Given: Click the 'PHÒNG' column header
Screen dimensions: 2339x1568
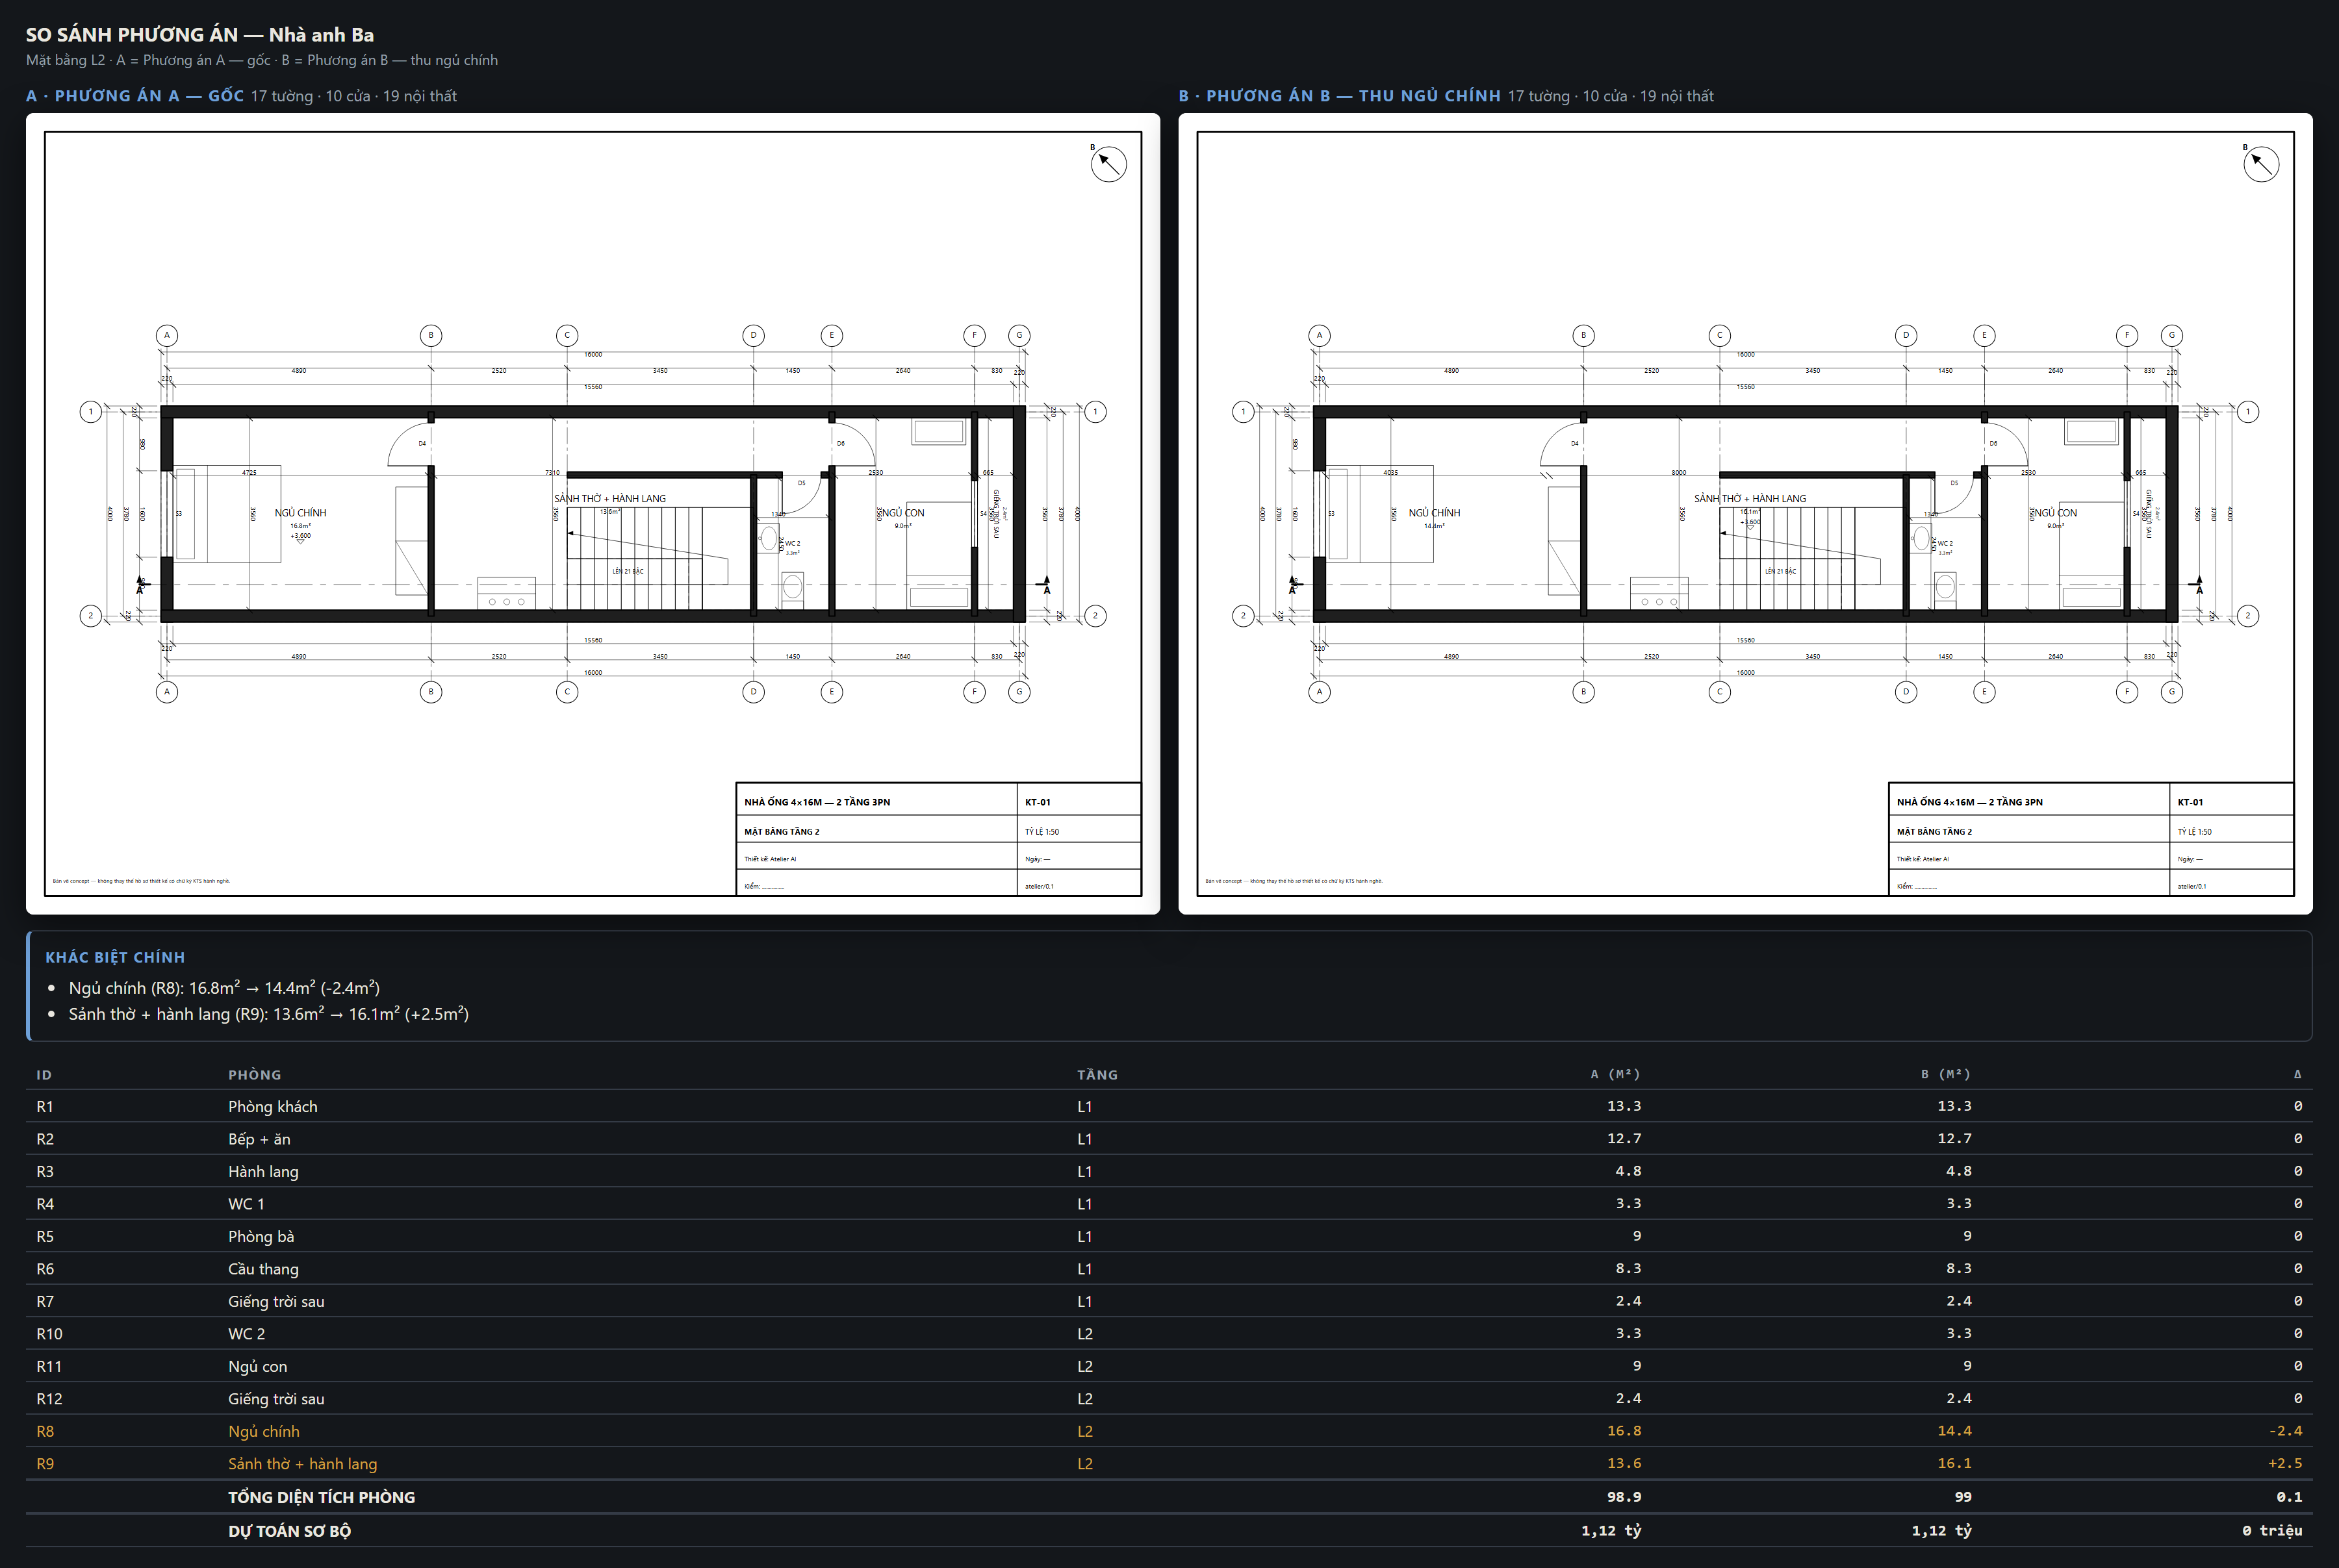Looking at the screenshot, I should pyautogui.click(x=255, y=1075).
